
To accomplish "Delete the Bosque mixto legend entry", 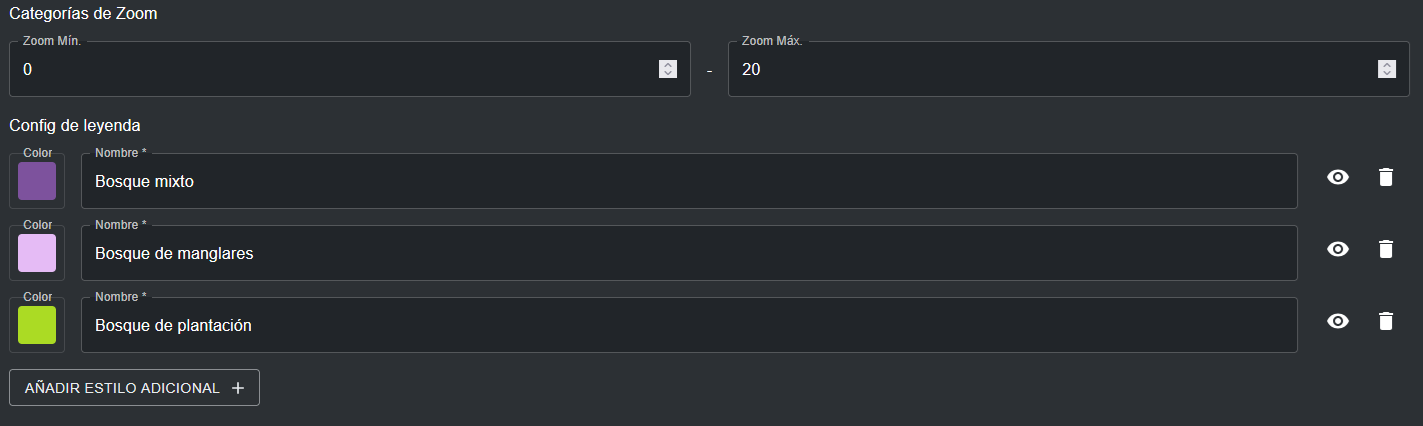I will [x=1385, y=178].
